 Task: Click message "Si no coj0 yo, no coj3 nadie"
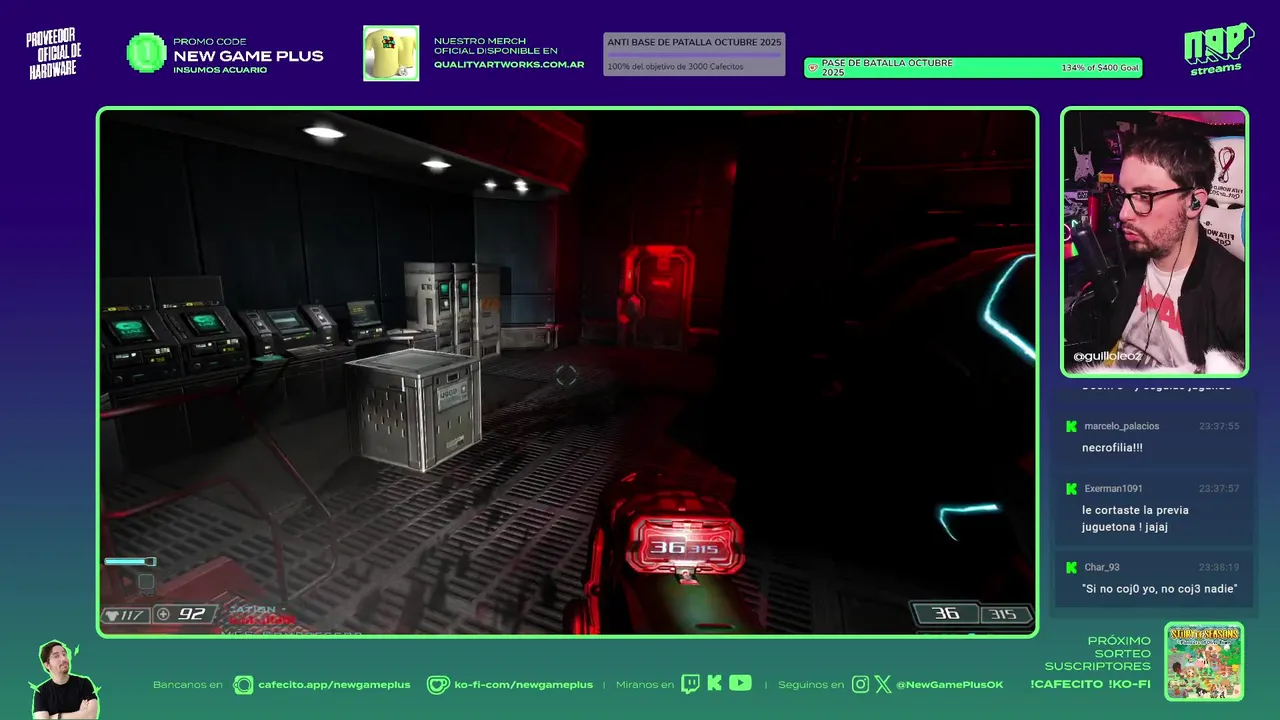(1159, 589)
